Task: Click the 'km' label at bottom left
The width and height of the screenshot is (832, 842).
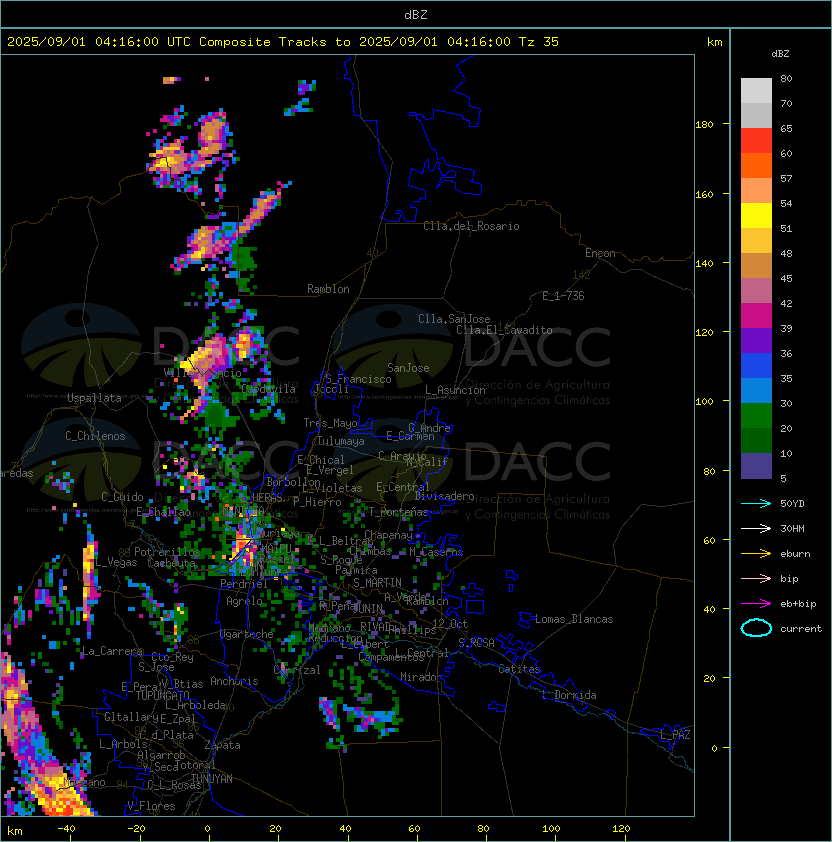Action: [x=15, y=831]
